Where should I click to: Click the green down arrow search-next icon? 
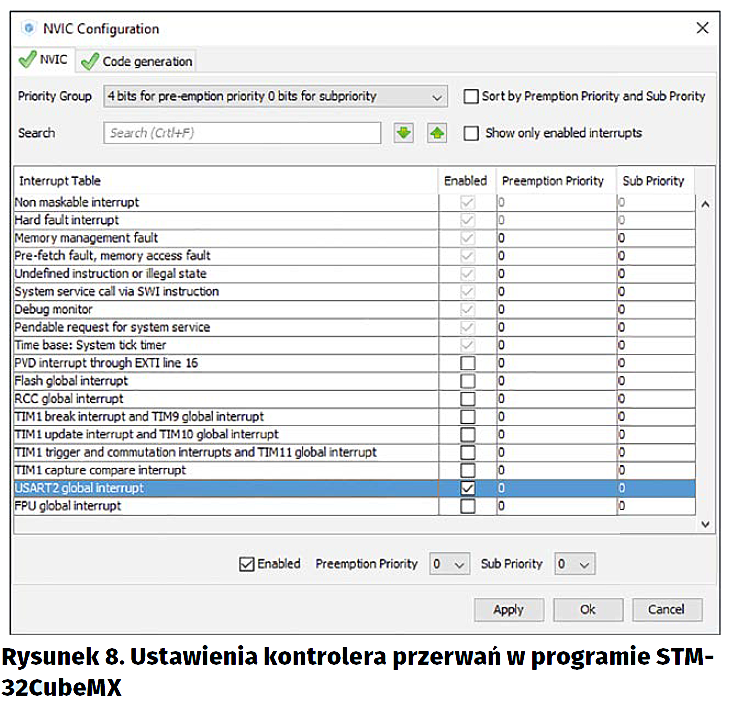click(403, 133)
